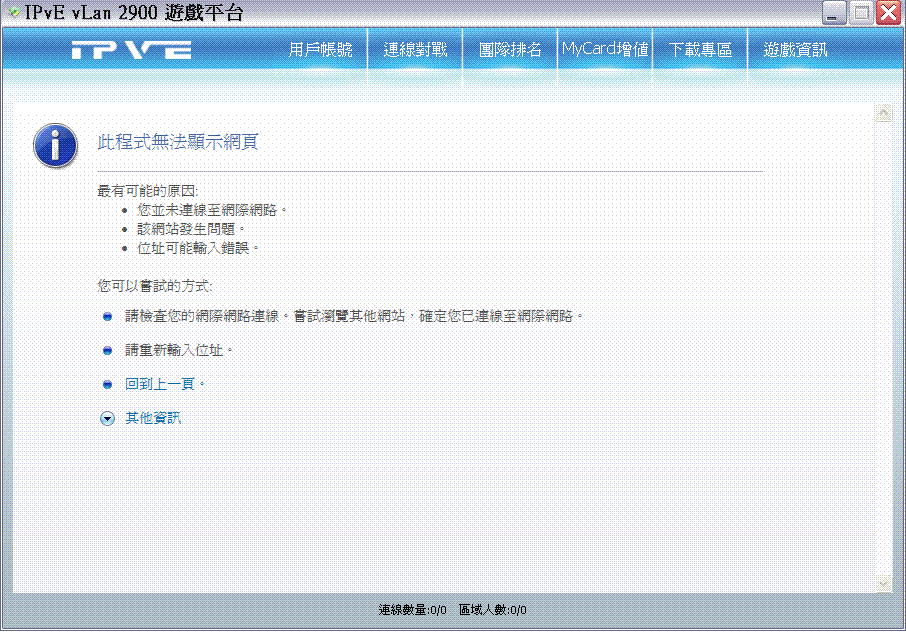Screen dimensions: 906x637
Task: Click the blue information icon
Action: pos(55,146)
